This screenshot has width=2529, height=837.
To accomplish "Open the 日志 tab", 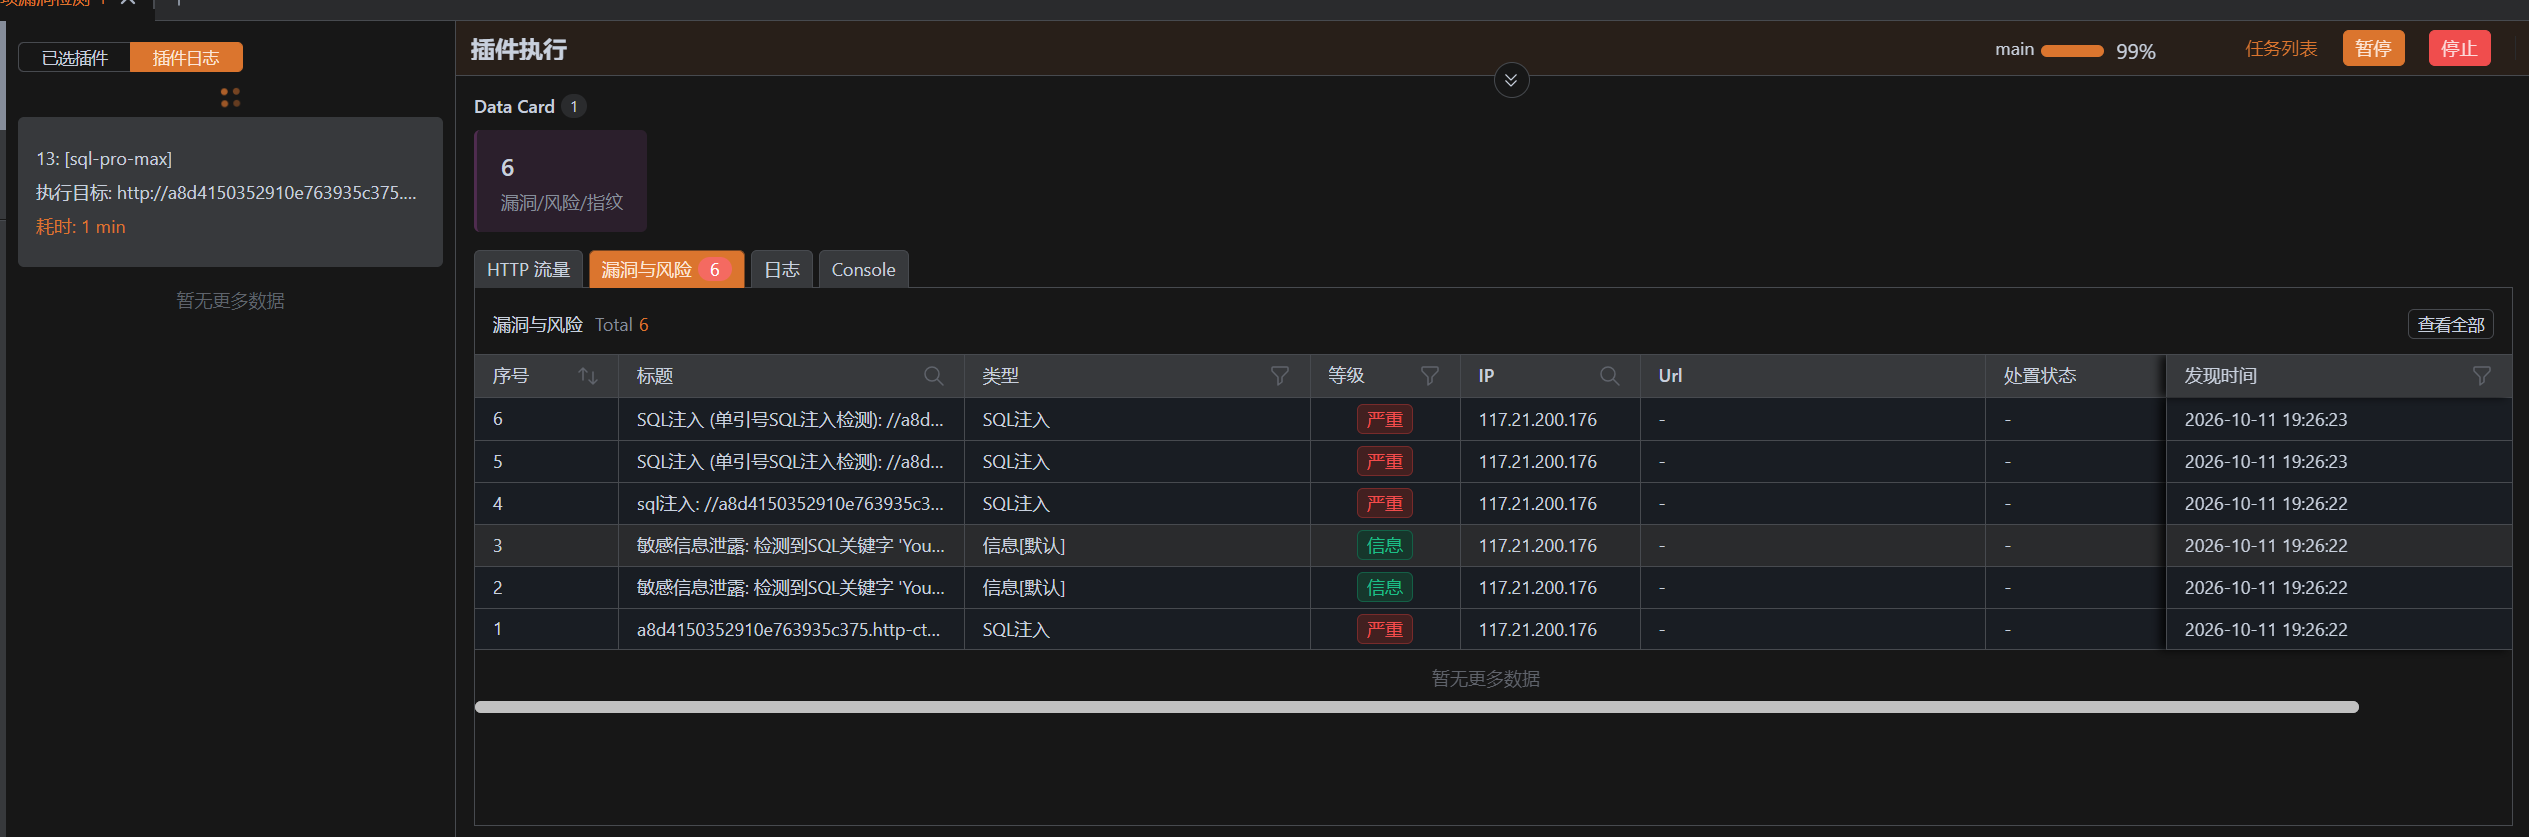I will coord(782,270).
